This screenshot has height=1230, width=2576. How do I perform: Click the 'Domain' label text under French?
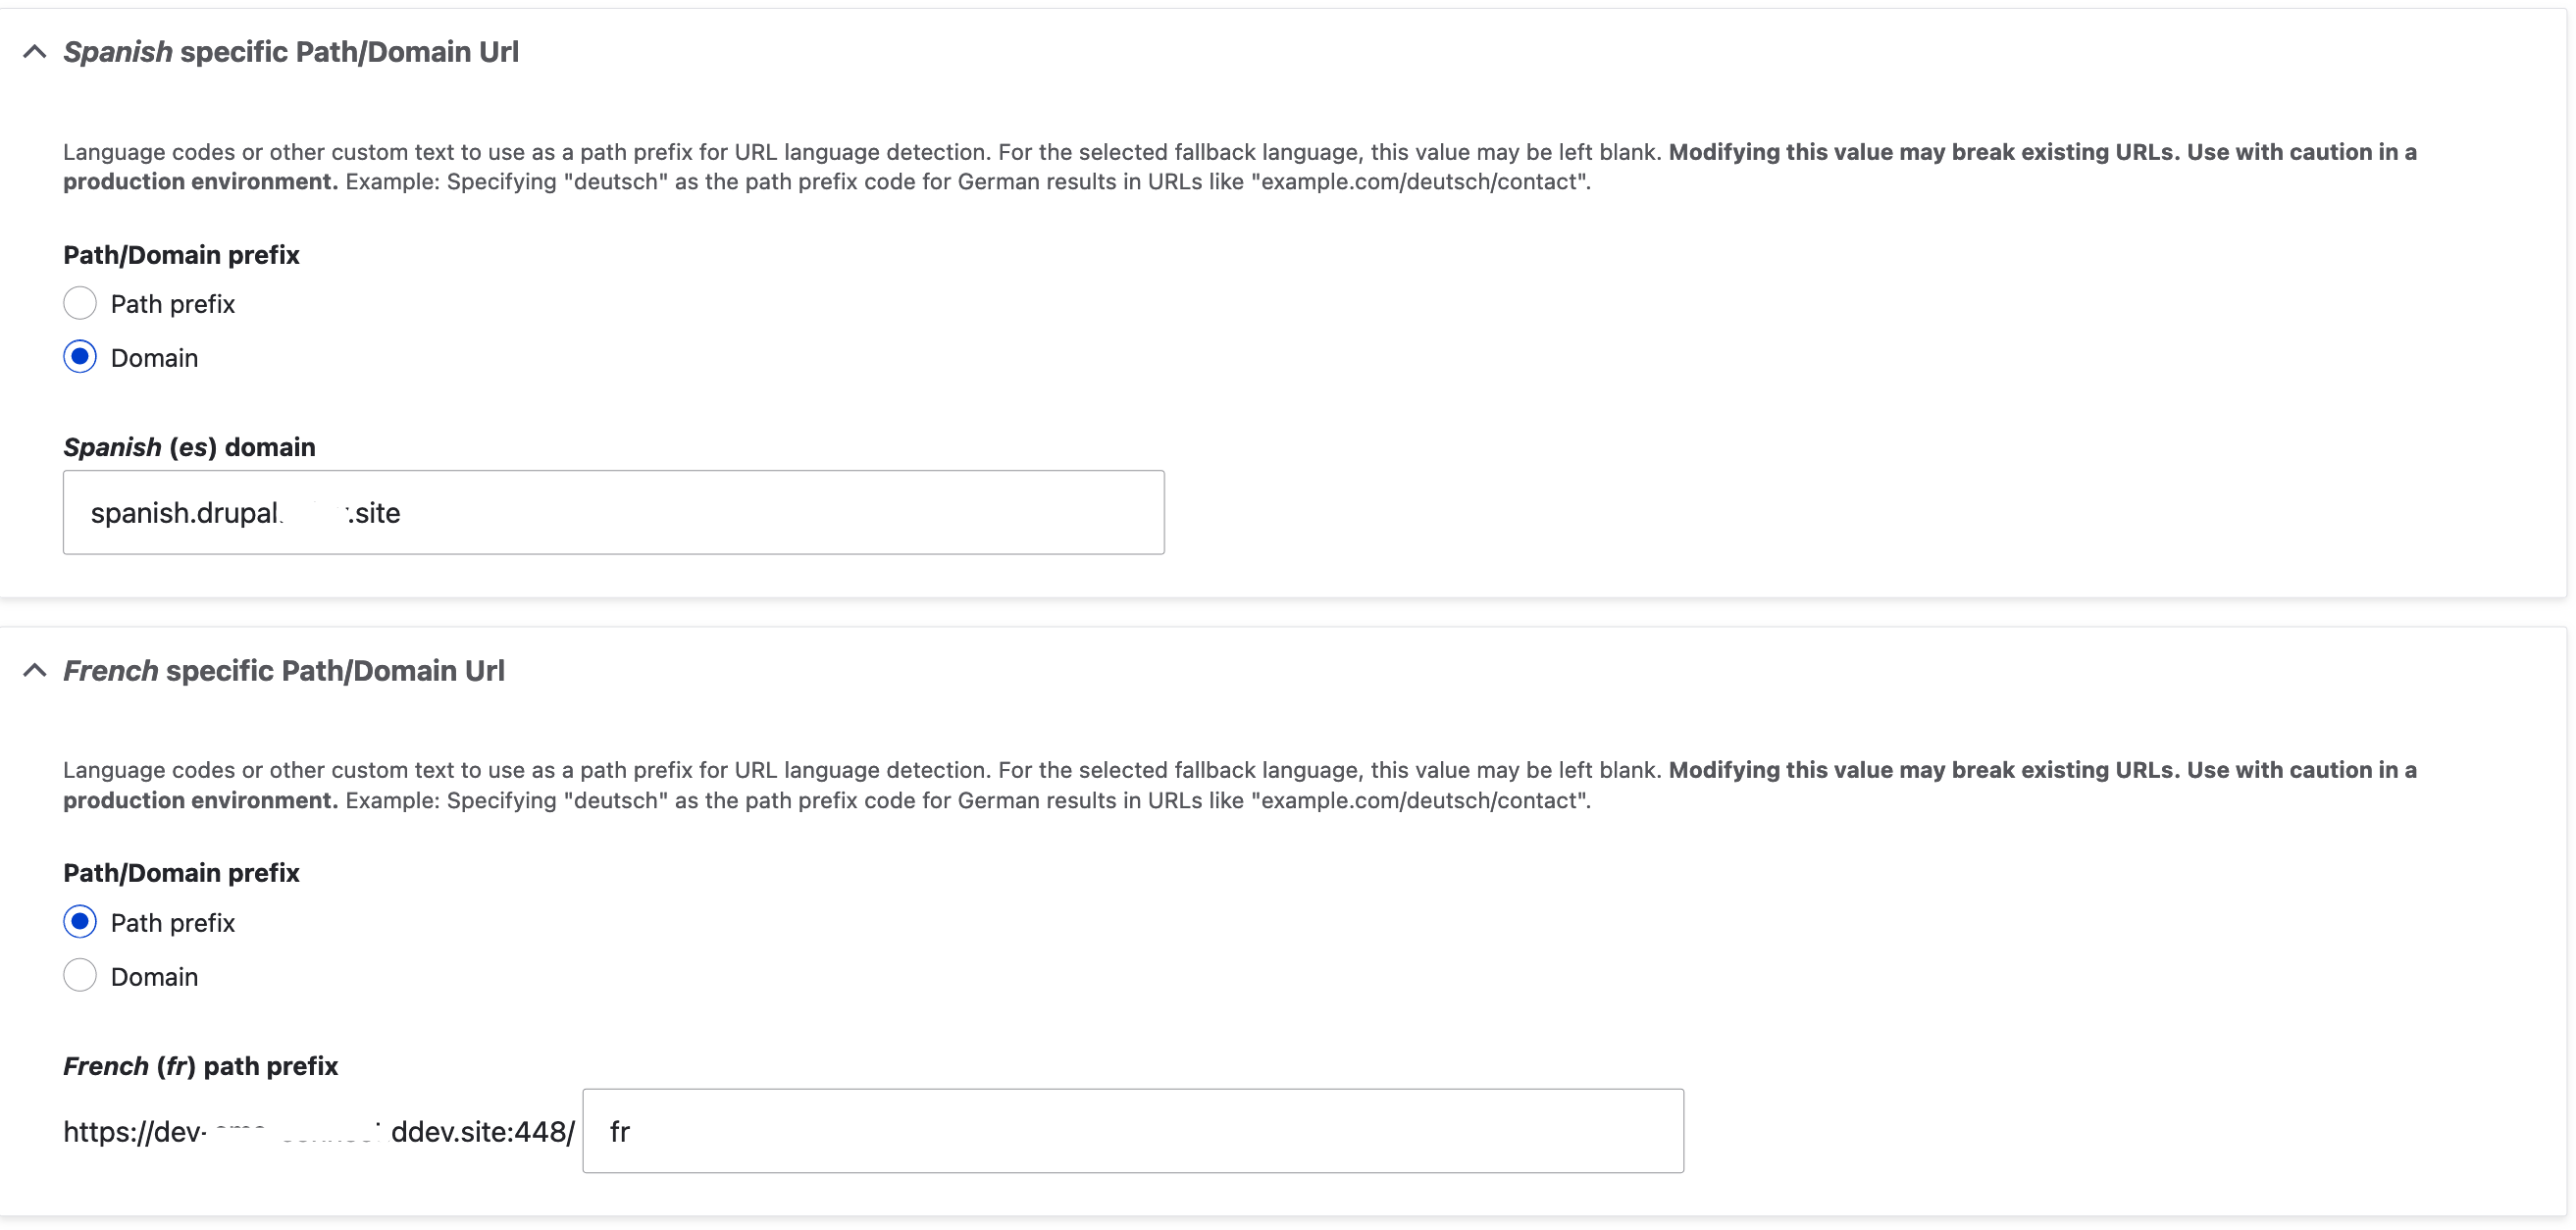tap(154, 977)
